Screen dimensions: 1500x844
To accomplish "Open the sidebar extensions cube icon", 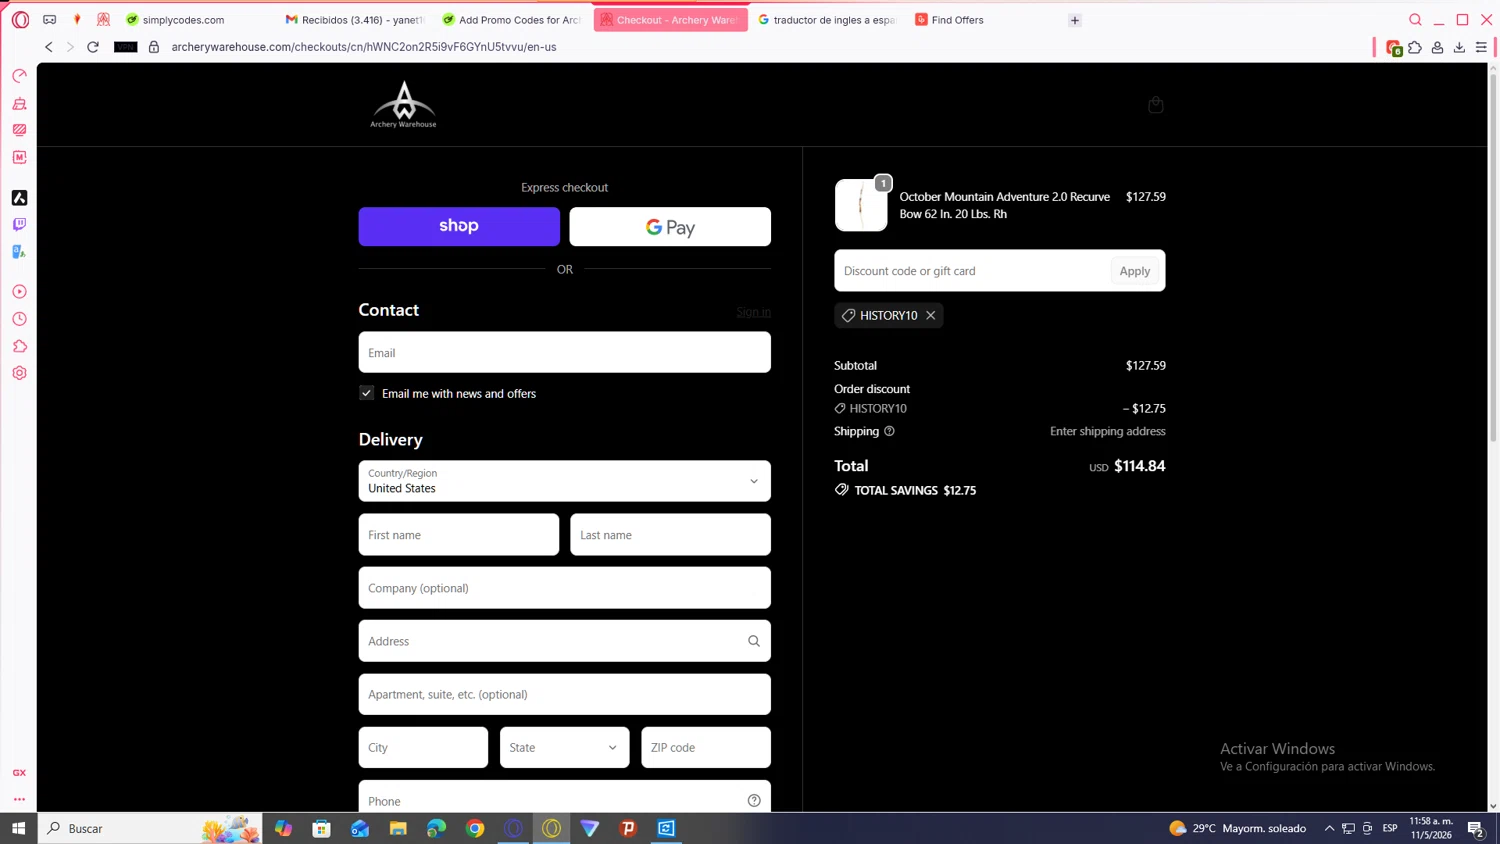I will [x=19, y=346].
